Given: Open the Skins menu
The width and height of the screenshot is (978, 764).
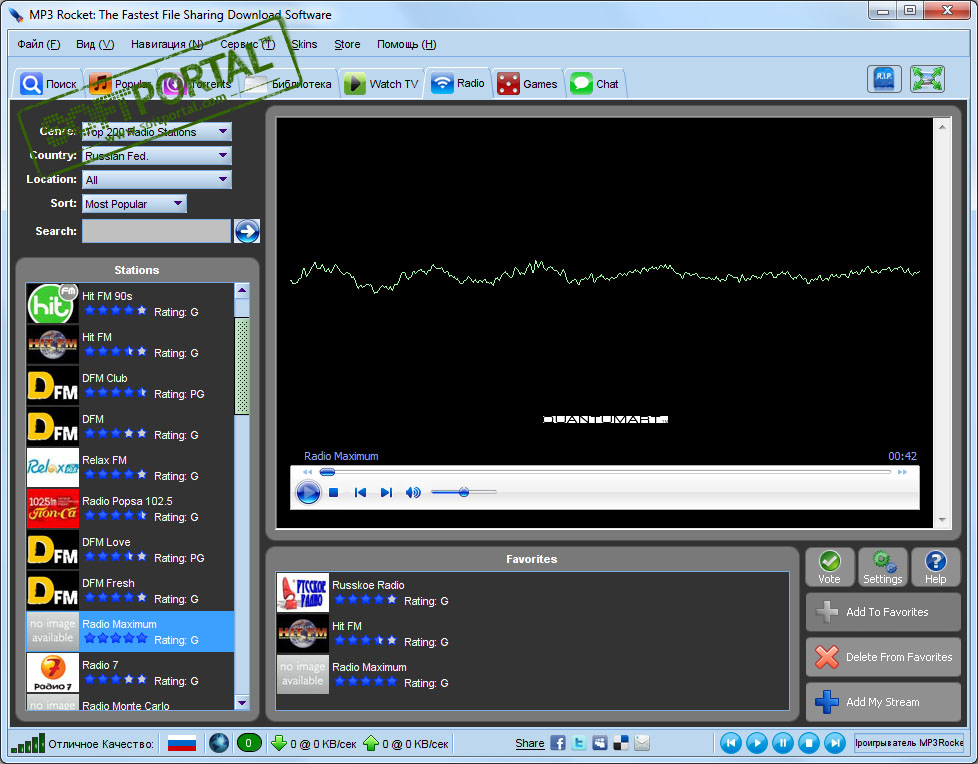Looking at the screenshot, I should coord(304,44).
